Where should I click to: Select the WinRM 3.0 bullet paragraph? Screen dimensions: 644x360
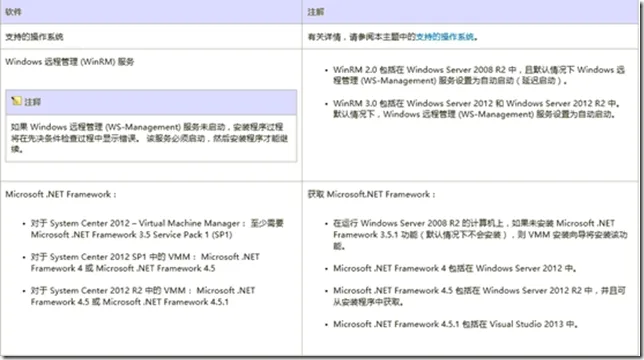(476, 108)
